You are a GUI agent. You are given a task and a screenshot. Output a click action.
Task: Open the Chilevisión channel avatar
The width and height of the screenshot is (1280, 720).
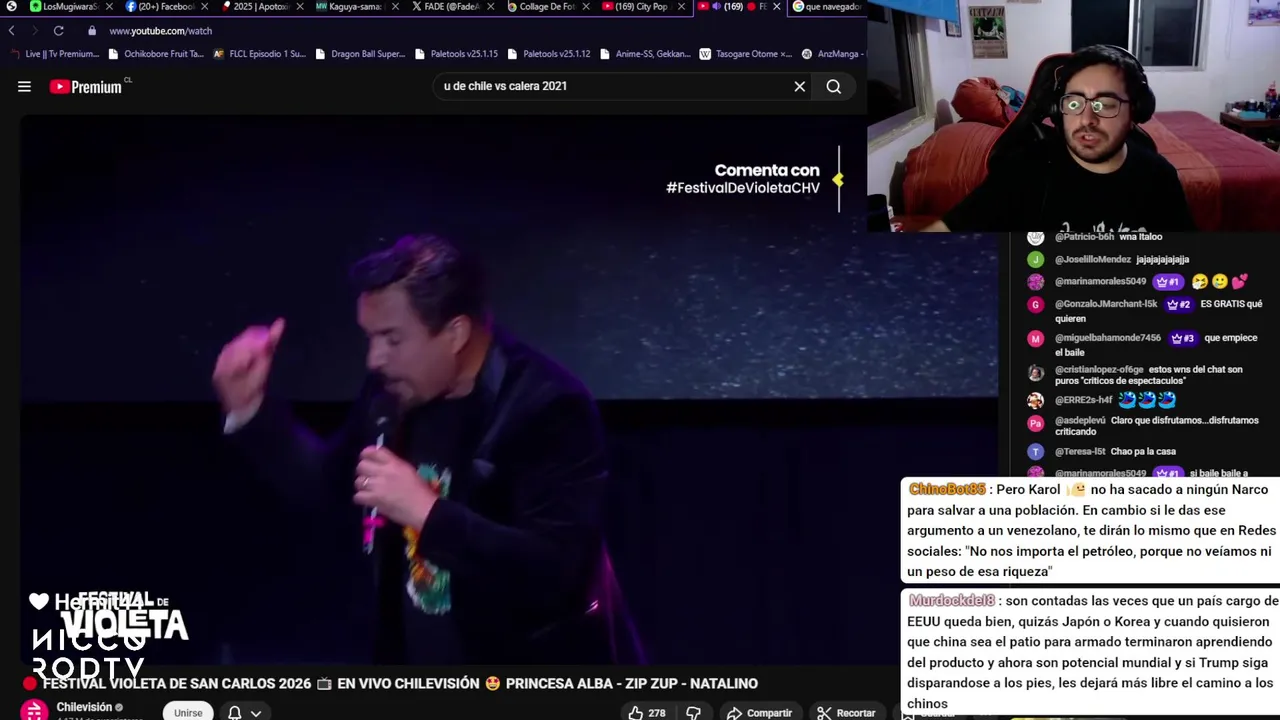pos(35,711)
